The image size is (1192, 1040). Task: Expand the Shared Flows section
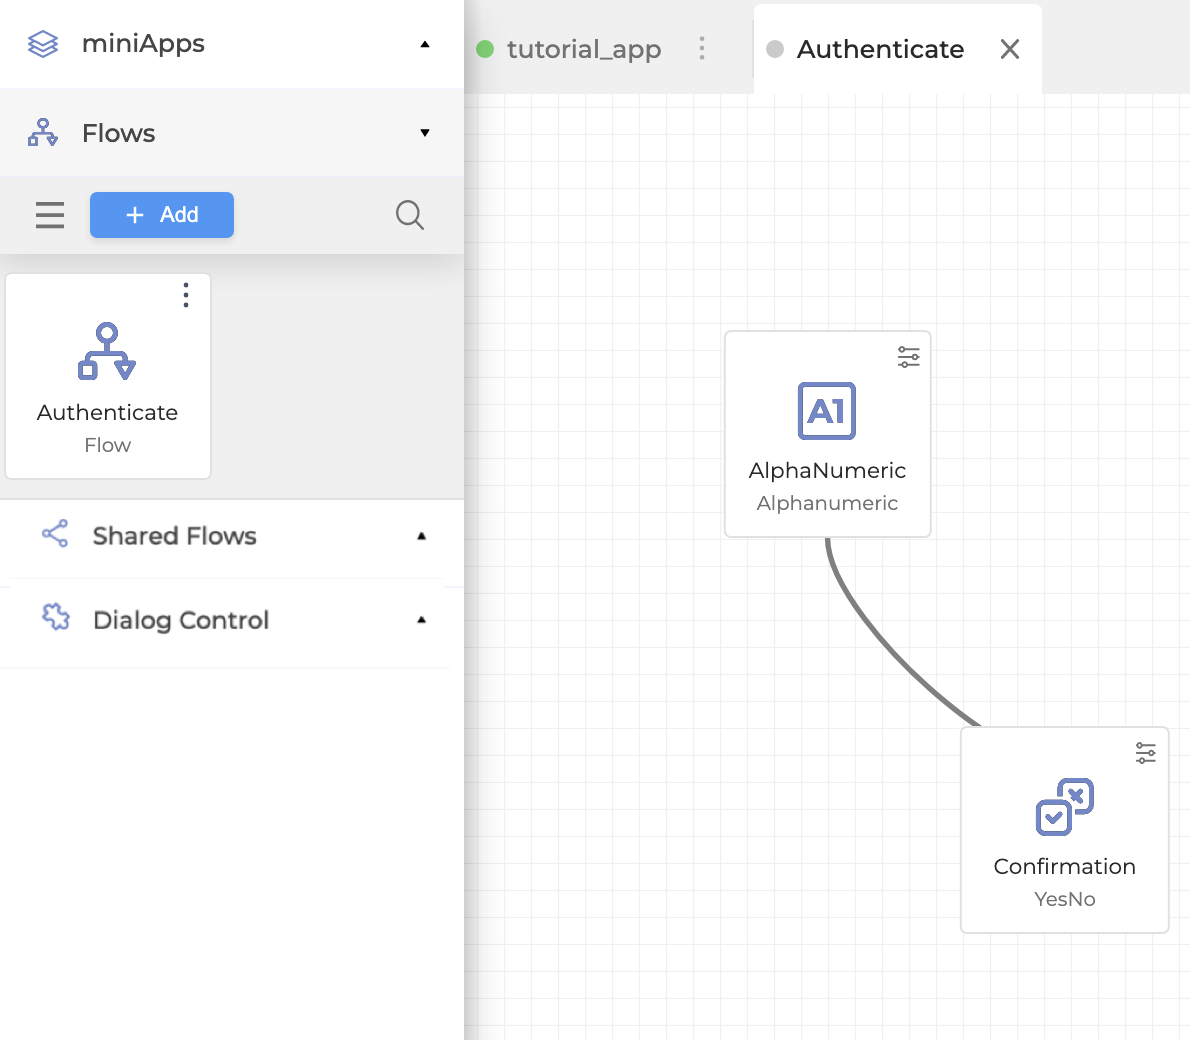click(x=421, y=536)
